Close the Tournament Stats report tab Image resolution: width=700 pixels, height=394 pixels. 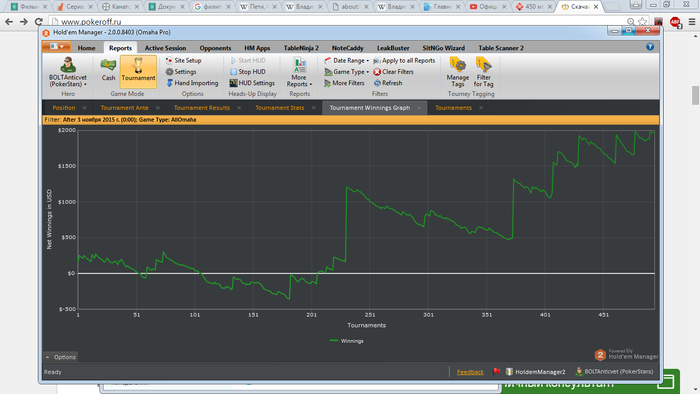coord(313,108)
